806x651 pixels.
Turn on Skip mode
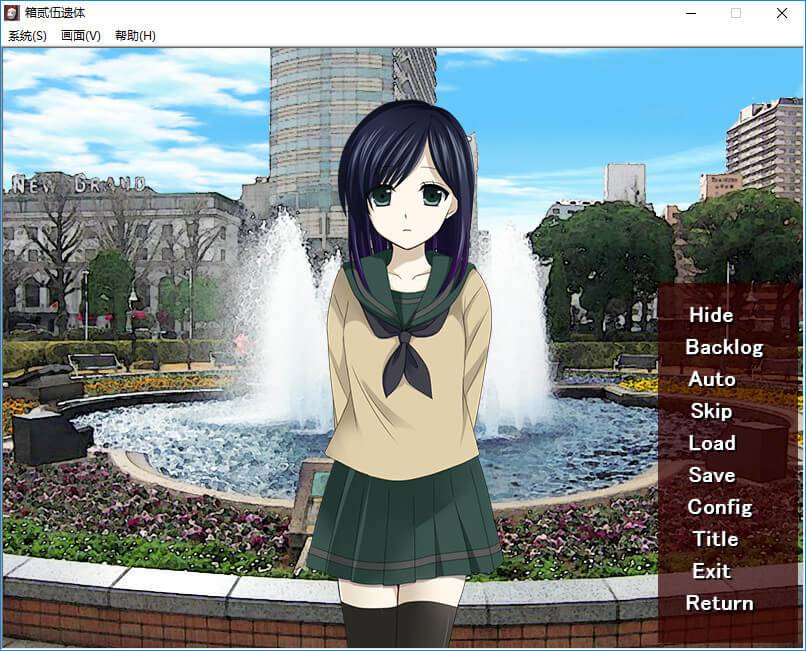(x=711, y=411)
